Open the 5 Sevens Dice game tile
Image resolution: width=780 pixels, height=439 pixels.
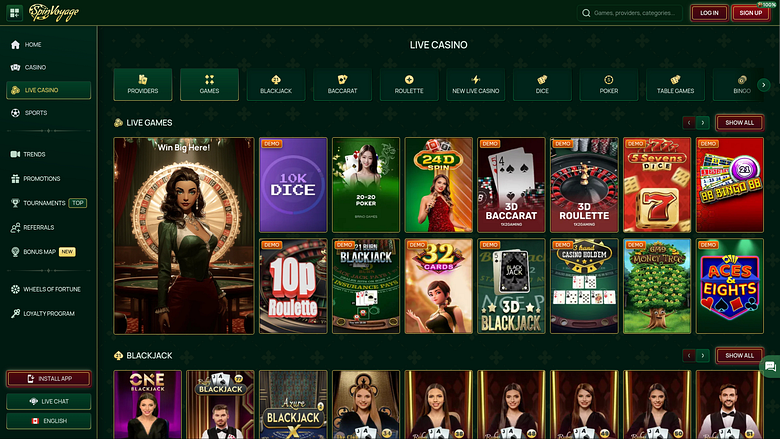tap(657, 185)
